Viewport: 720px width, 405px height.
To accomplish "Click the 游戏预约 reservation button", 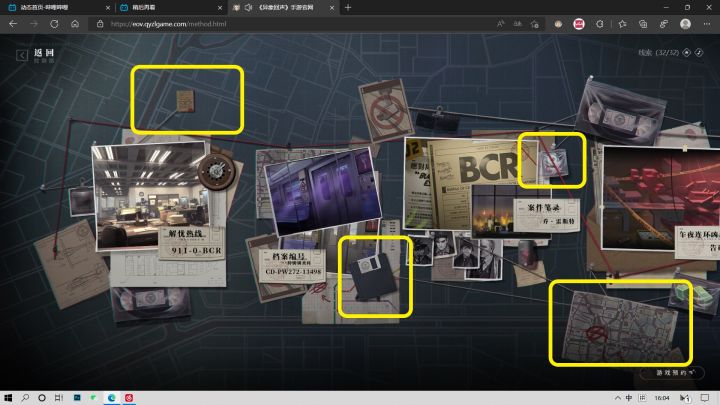I will [x=672, y=372].
